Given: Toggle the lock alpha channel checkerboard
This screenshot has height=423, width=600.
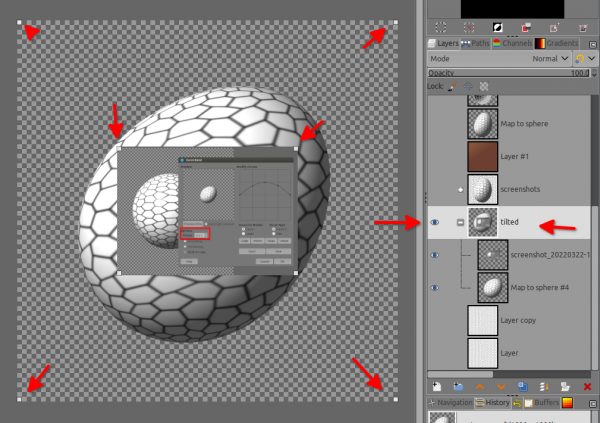Looking at the screenshot, I should tap(484, 86).
